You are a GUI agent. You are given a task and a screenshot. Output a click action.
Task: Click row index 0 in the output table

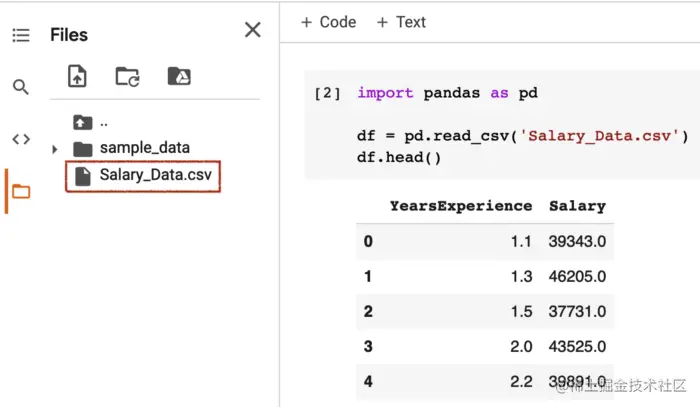point(368,241)
